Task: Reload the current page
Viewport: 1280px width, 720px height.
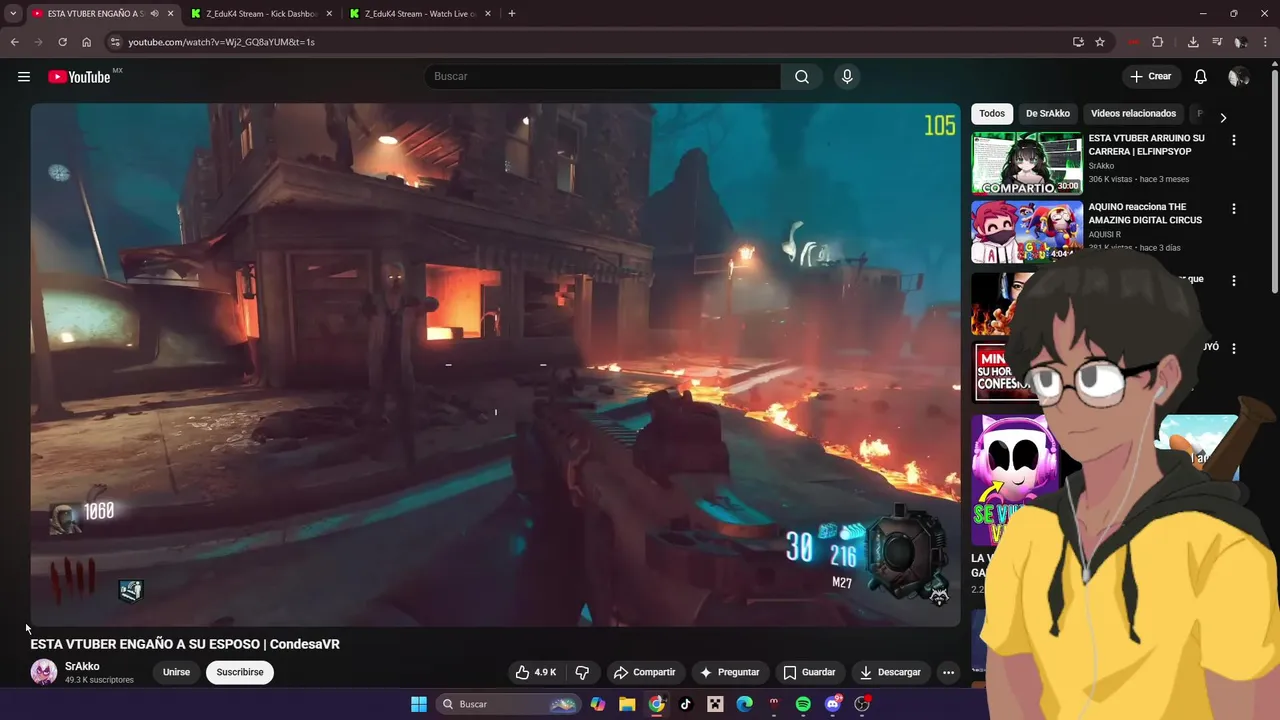Action: coord(62,42)
